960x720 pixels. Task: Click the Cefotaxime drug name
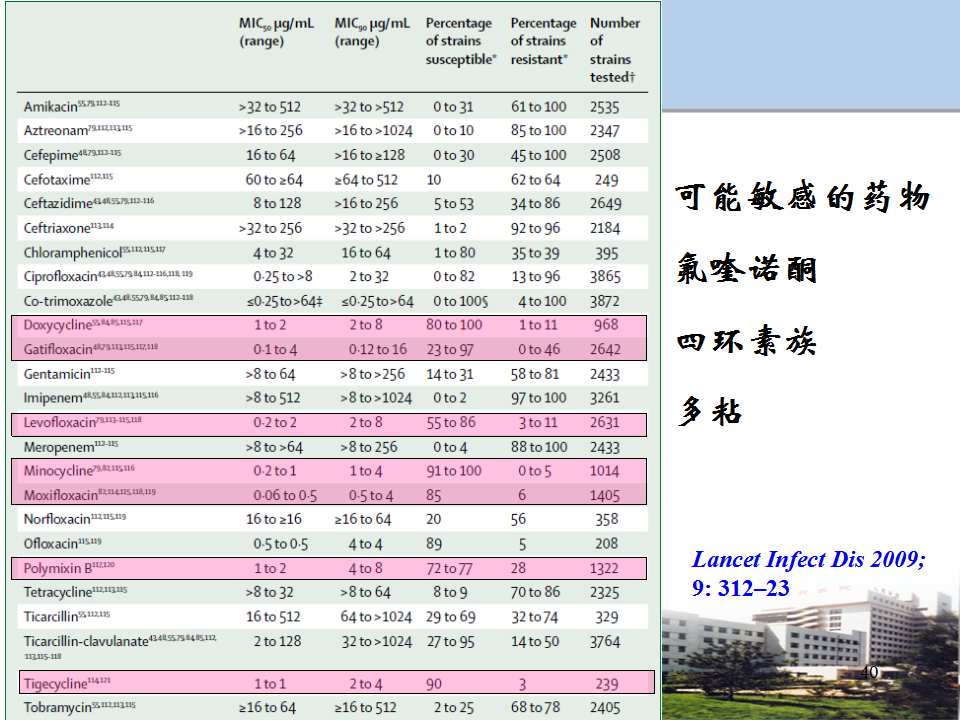click(57, 180)
